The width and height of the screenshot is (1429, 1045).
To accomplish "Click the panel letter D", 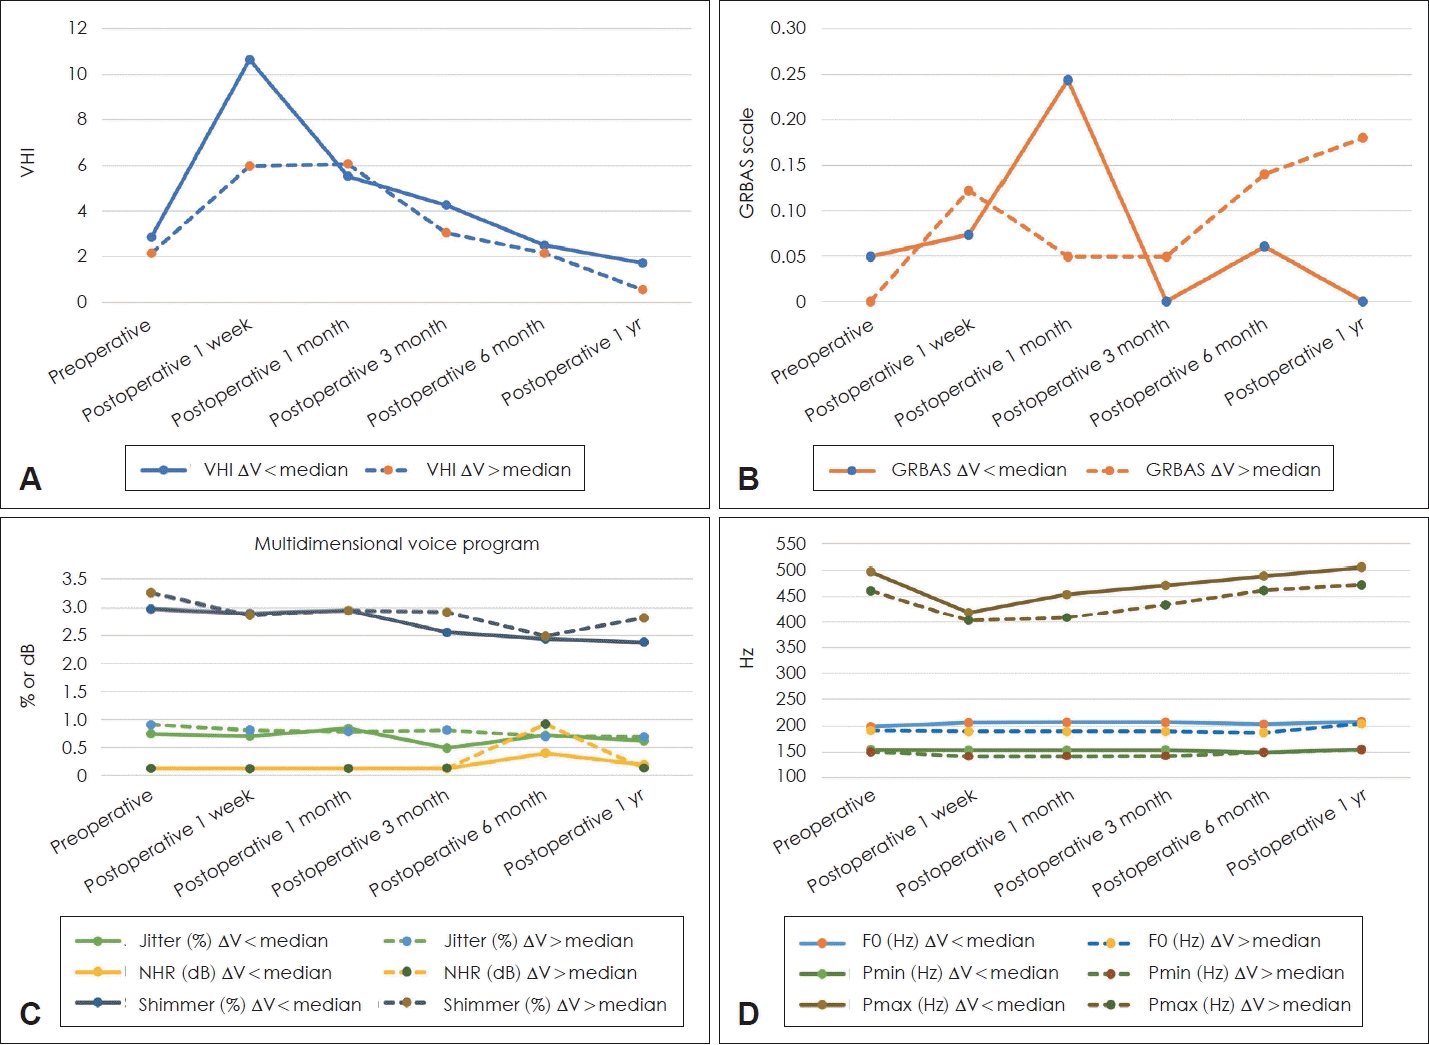I will tap(748, 1014).
